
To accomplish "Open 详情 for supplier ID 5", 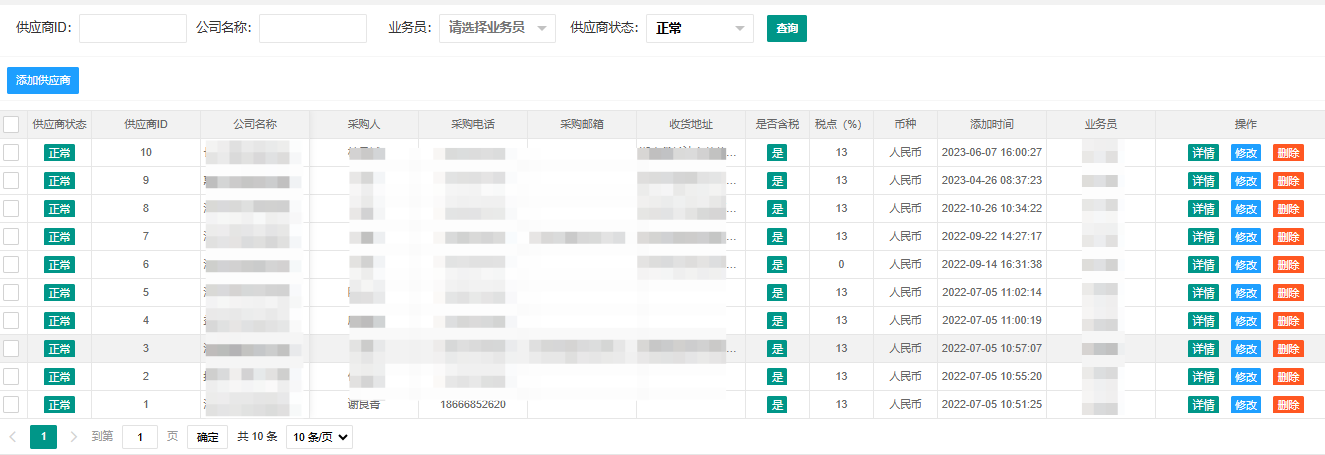I will click(x=1203, y=293).
